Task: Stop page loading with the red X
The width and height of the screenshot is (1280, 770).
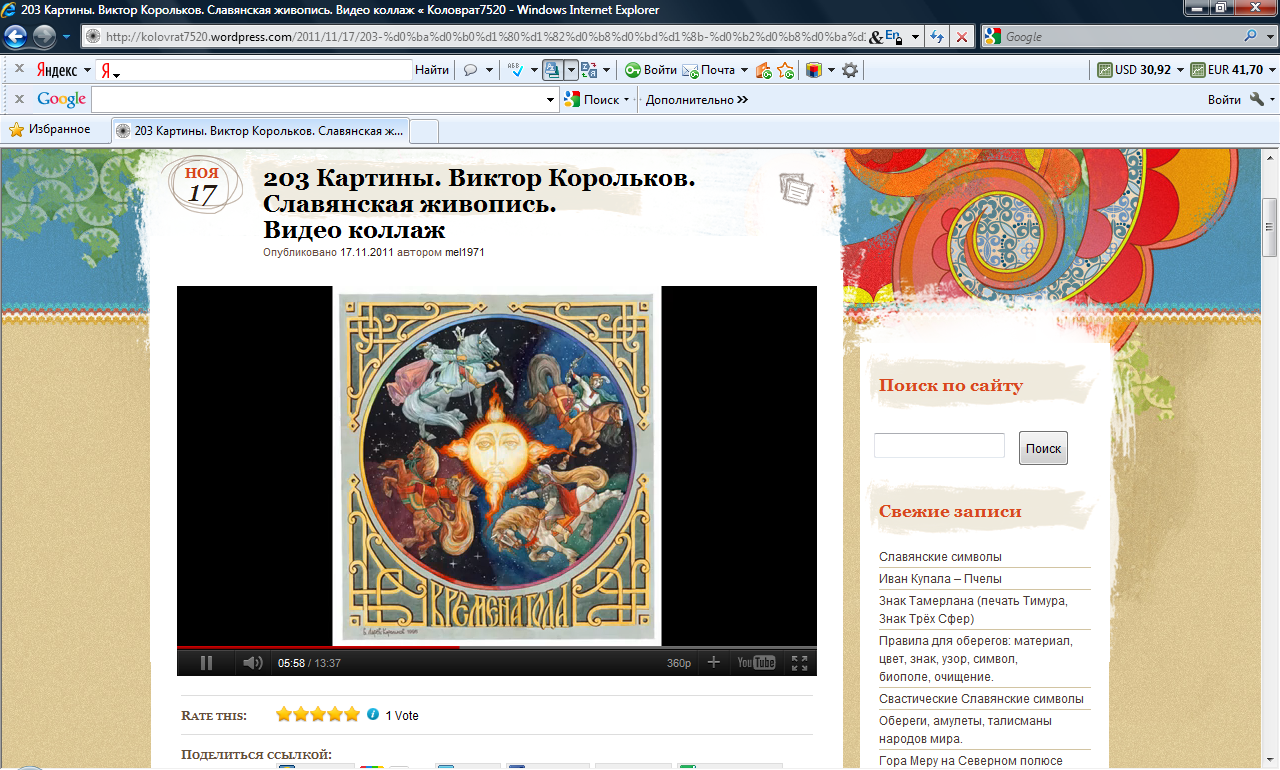Action: click(962, 37)
